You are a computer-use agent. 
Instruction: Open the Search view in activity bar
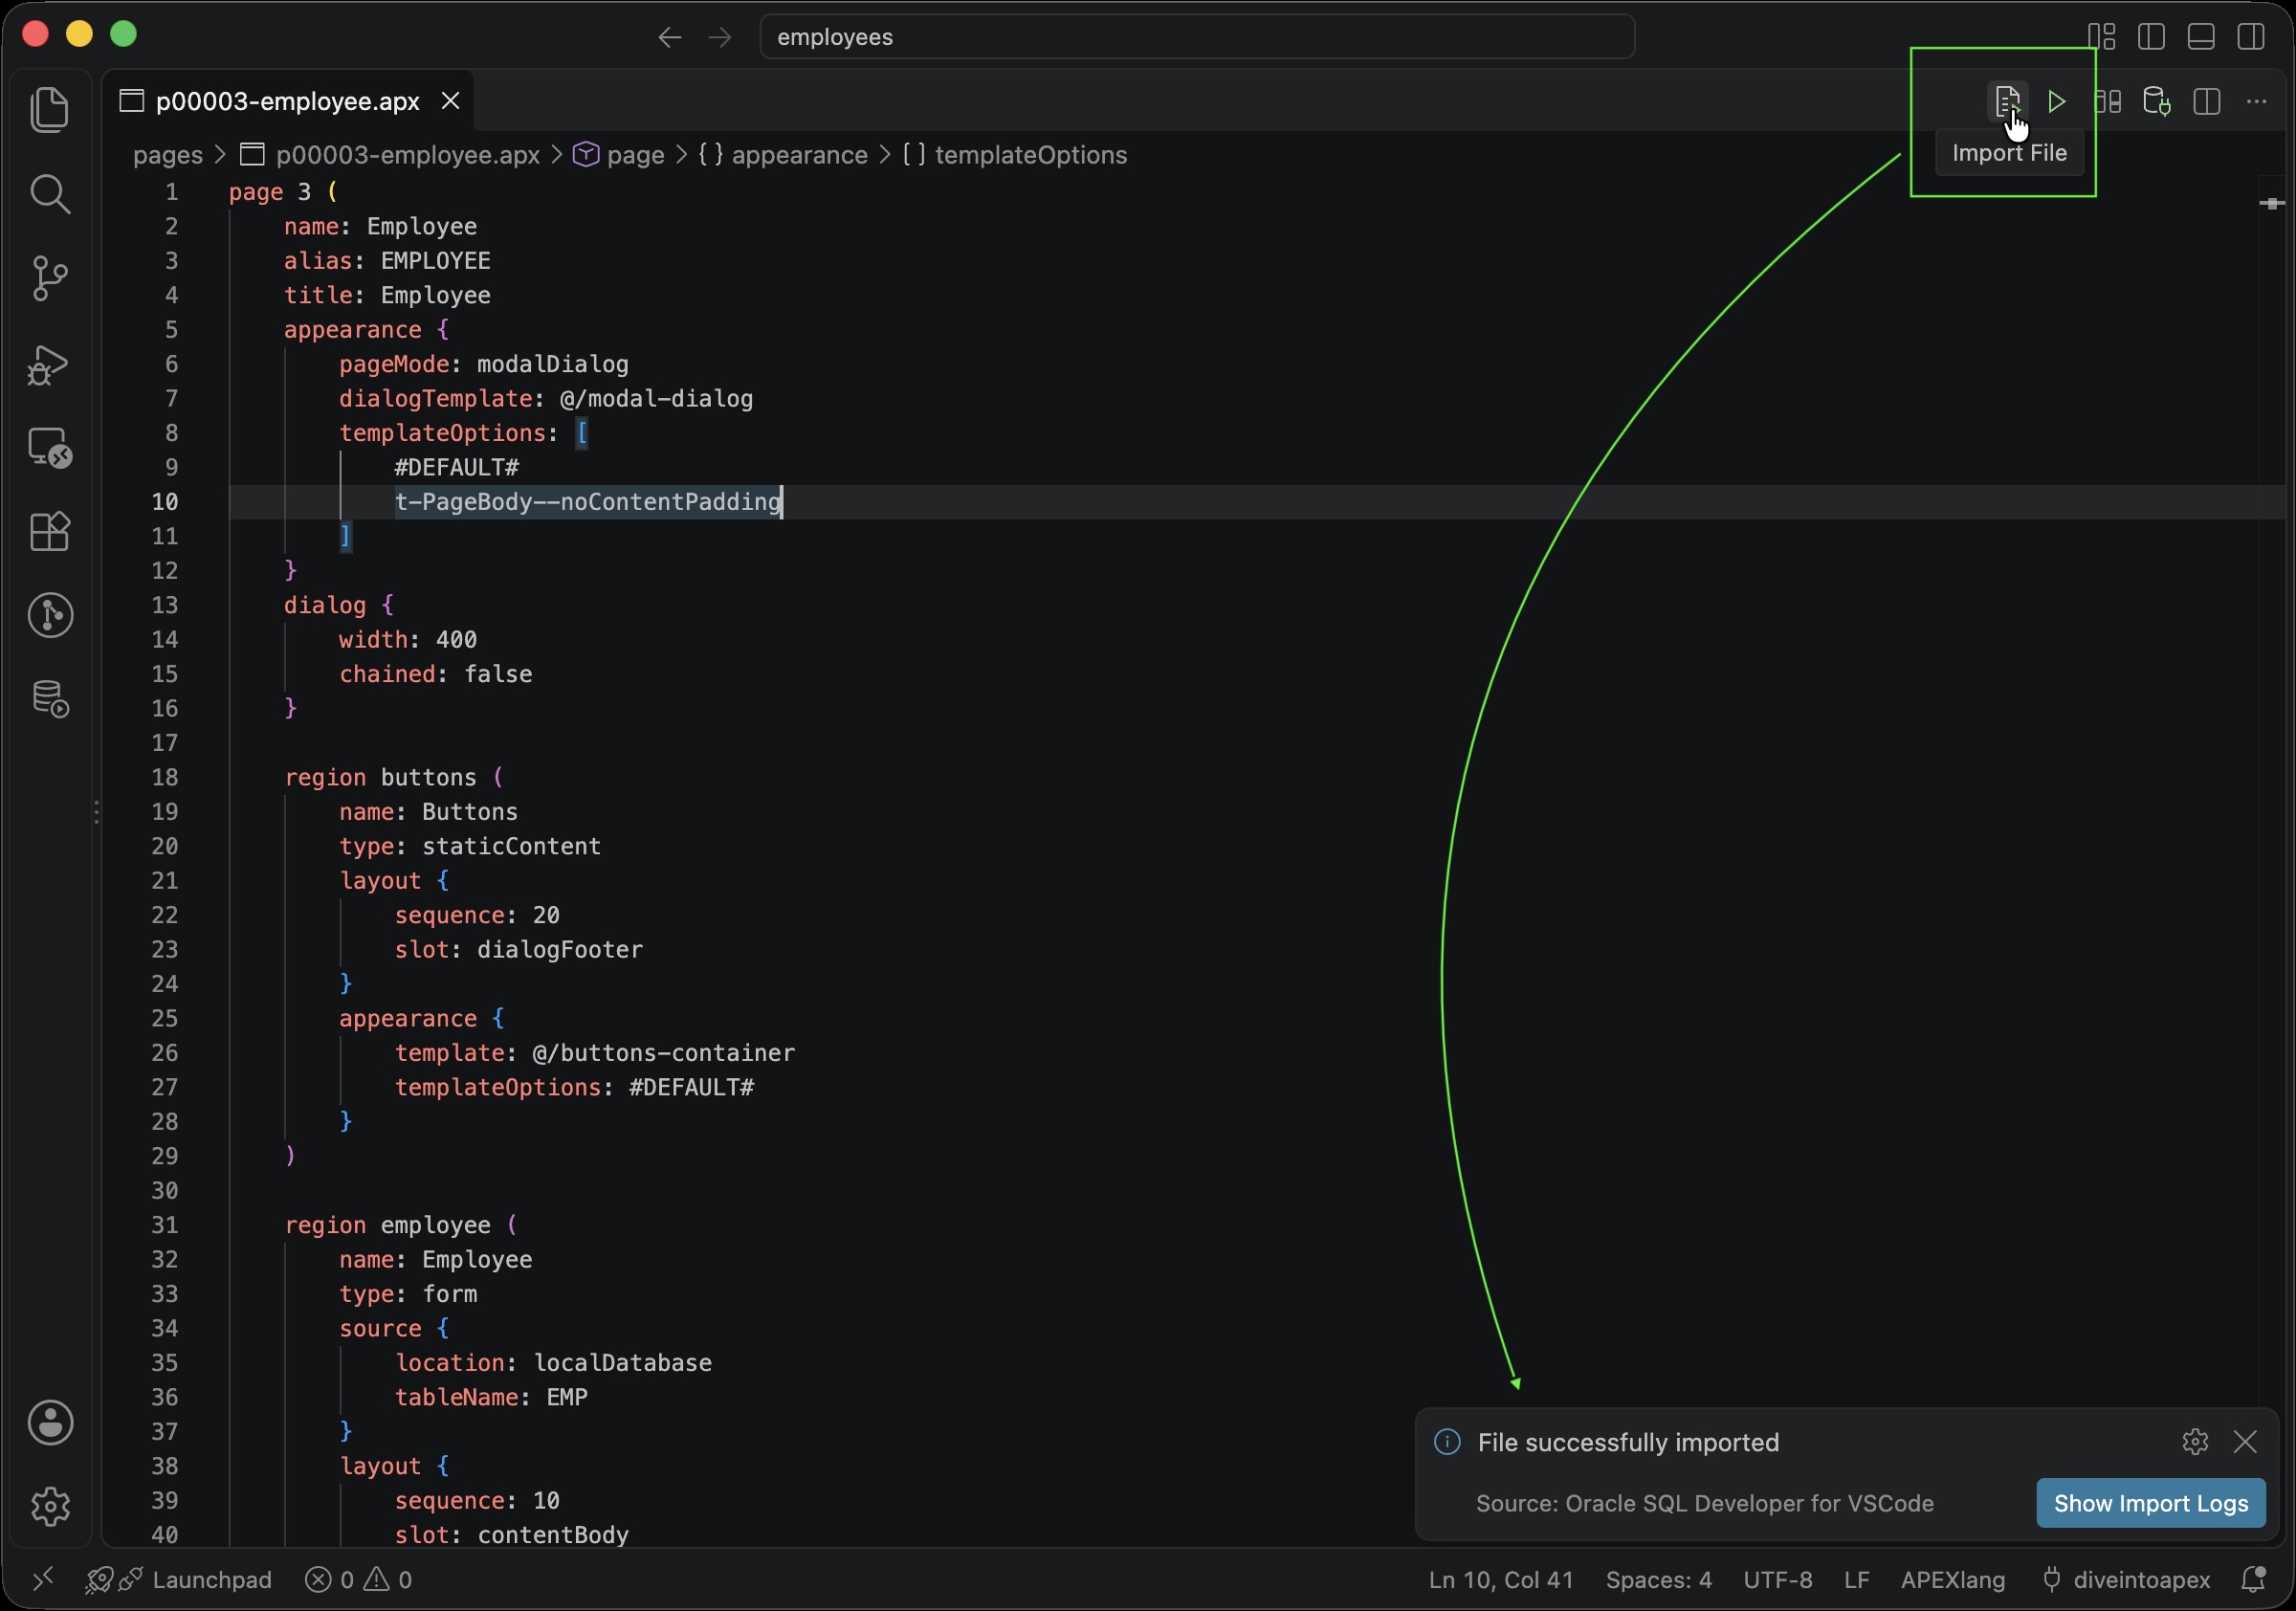point(50,194)
